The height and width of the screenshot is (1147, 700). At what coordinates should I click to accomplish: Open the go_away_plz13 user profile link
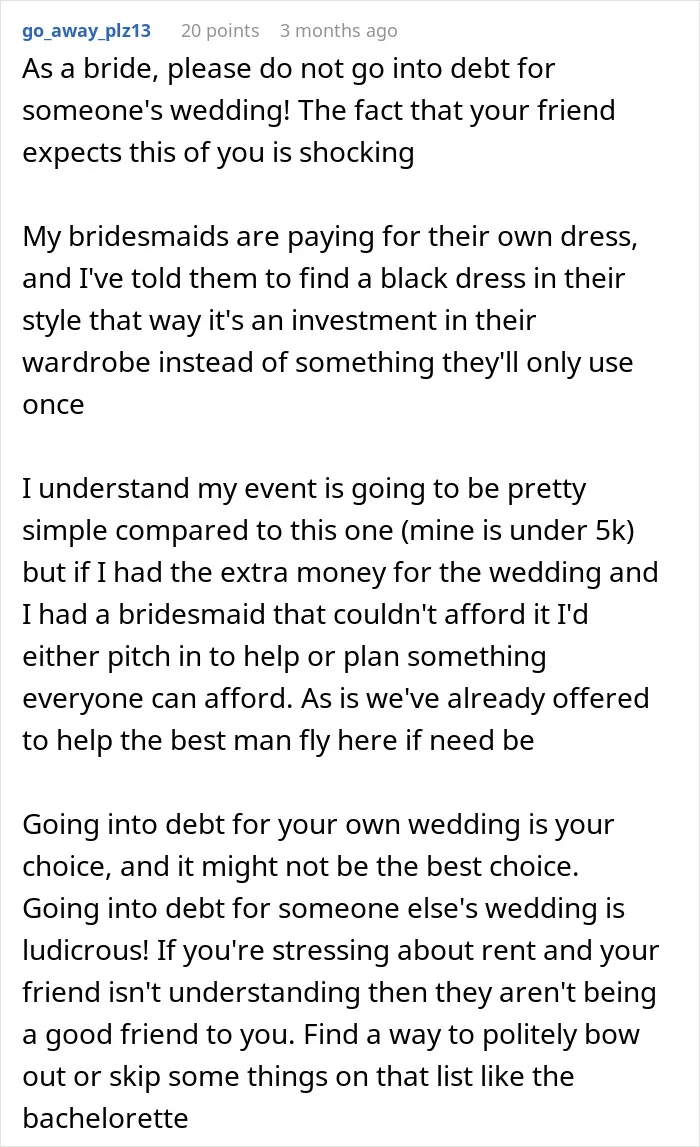point(86,31)
